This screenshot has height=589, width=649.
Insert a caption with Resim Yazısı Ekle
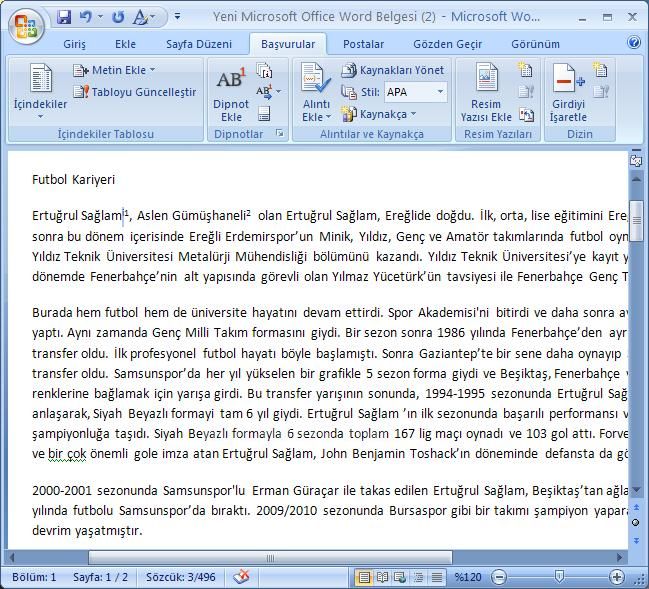coord(486,93)
